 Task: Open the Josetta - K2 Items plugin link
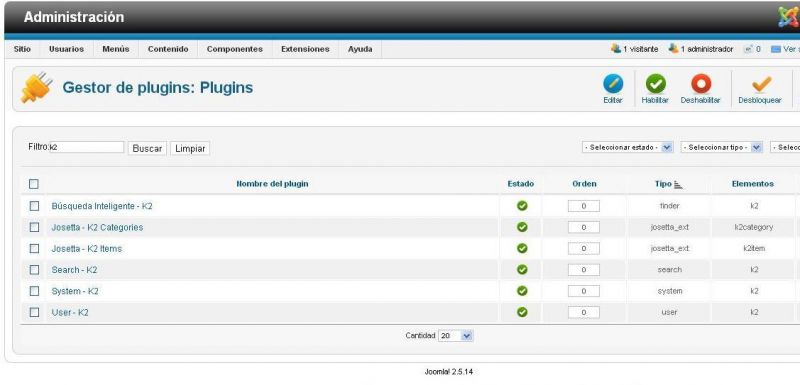[x=87, y=249]
